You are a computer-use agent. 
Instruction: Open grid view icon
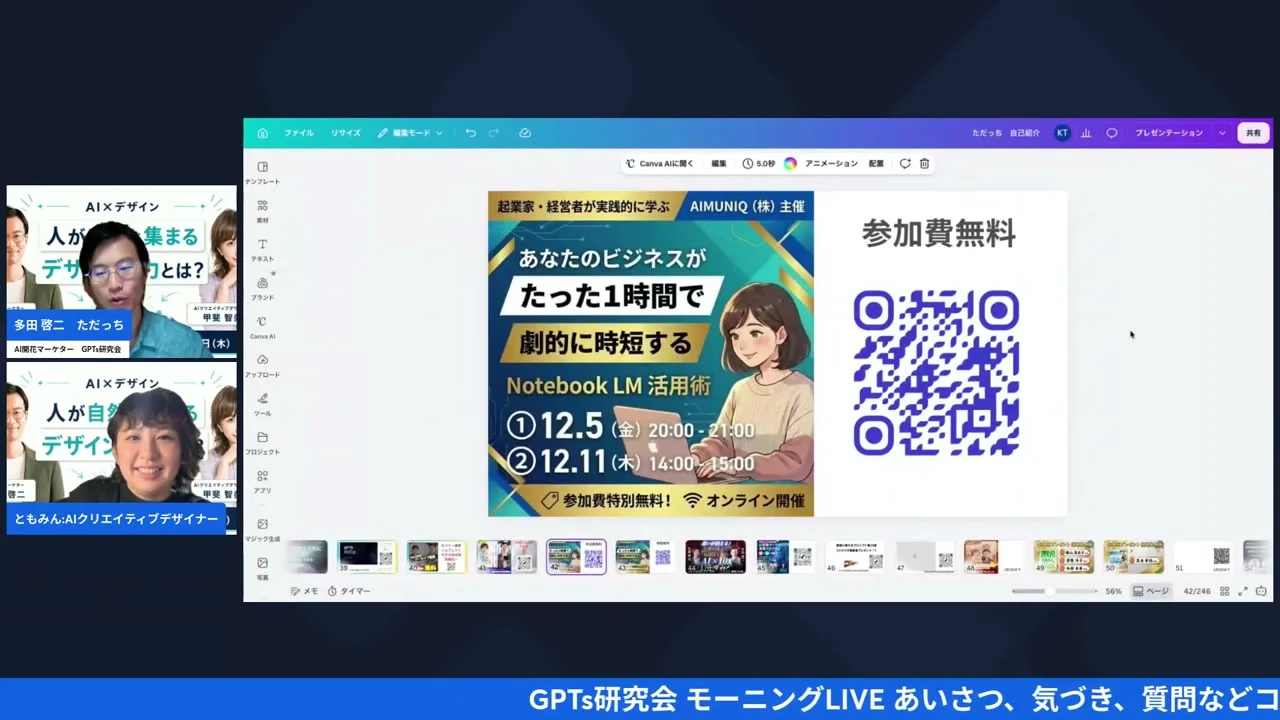[x=1224, y=591]
